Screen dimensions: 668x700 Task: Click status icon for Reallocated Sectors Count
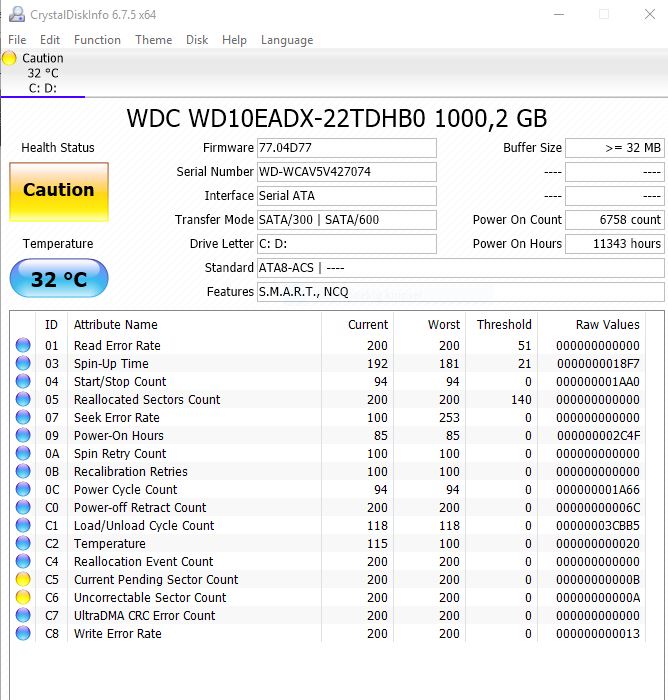(23, 399)
